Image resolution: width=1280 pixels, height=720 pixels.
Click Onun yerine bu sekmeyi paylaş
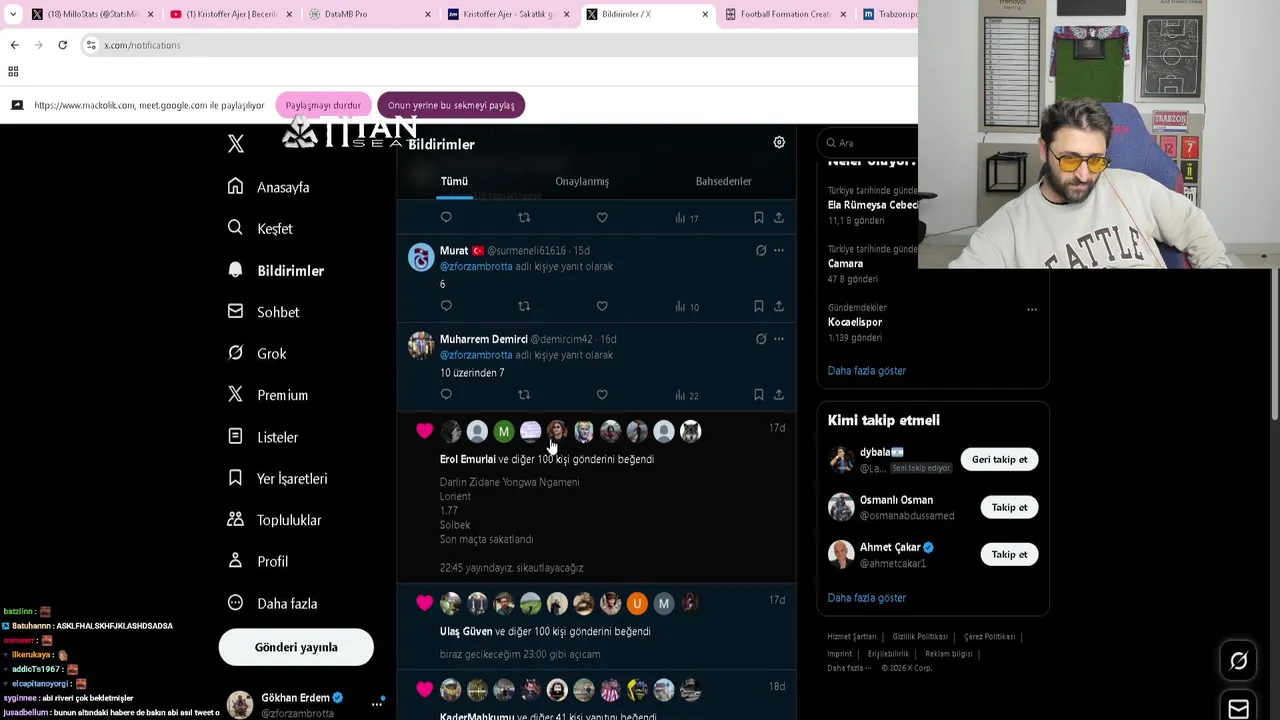(451, 105)
